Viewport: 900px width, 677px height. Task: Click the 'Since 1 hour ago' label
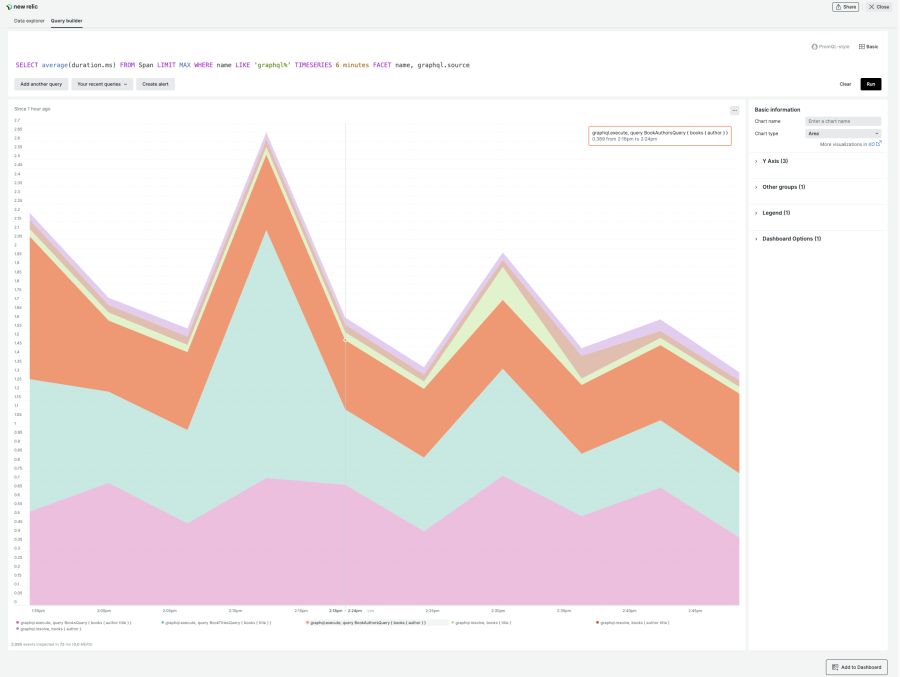[32, 109]
